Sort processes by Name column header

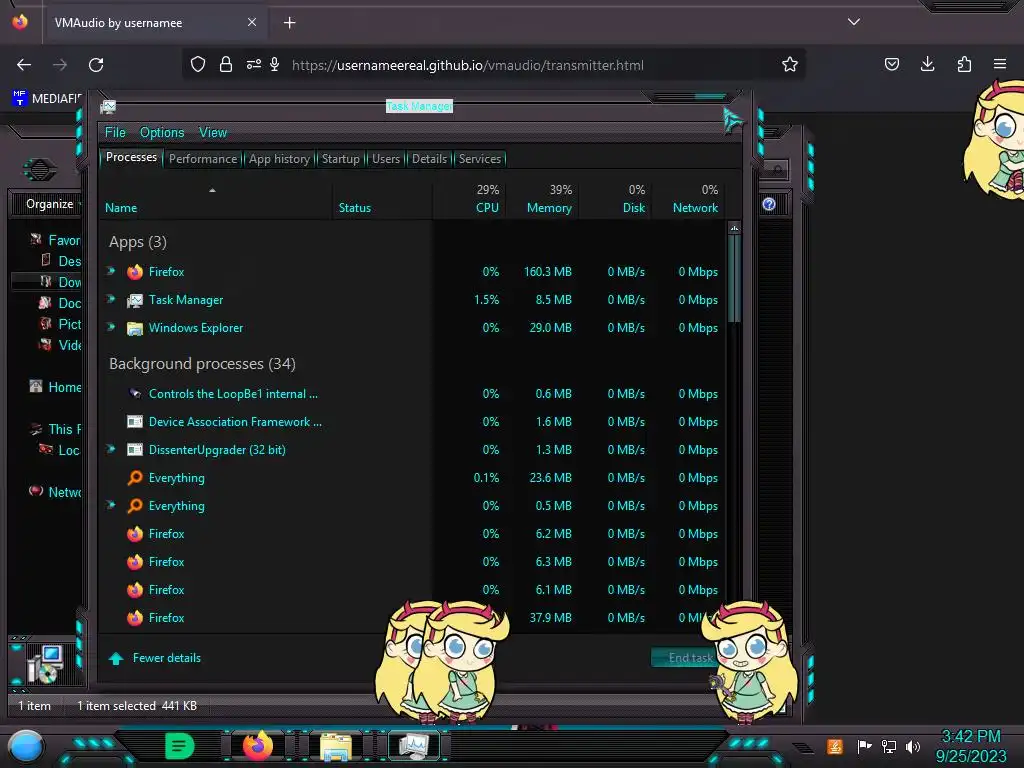point(216,199)
